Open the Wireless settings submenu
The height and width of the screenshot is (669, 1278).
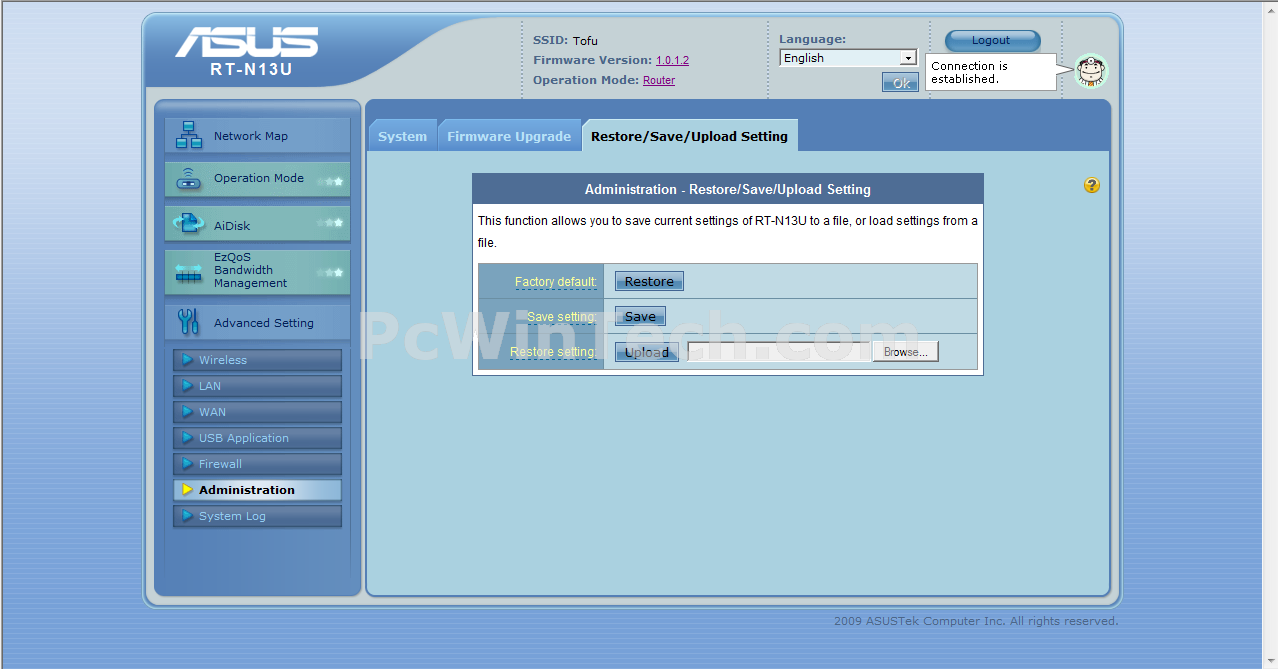257,360
